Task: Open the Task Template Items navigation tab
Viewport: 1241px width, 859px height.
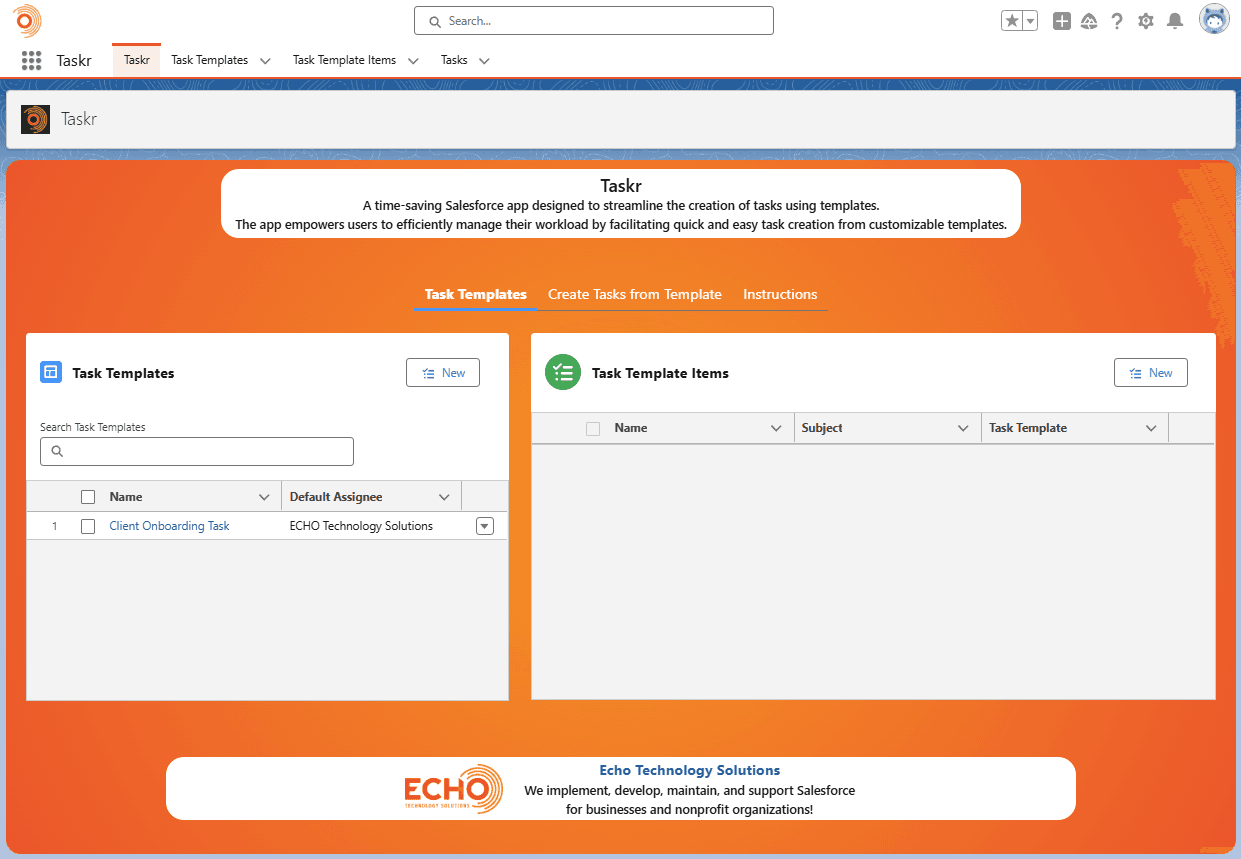Action: tap(344, 60)
